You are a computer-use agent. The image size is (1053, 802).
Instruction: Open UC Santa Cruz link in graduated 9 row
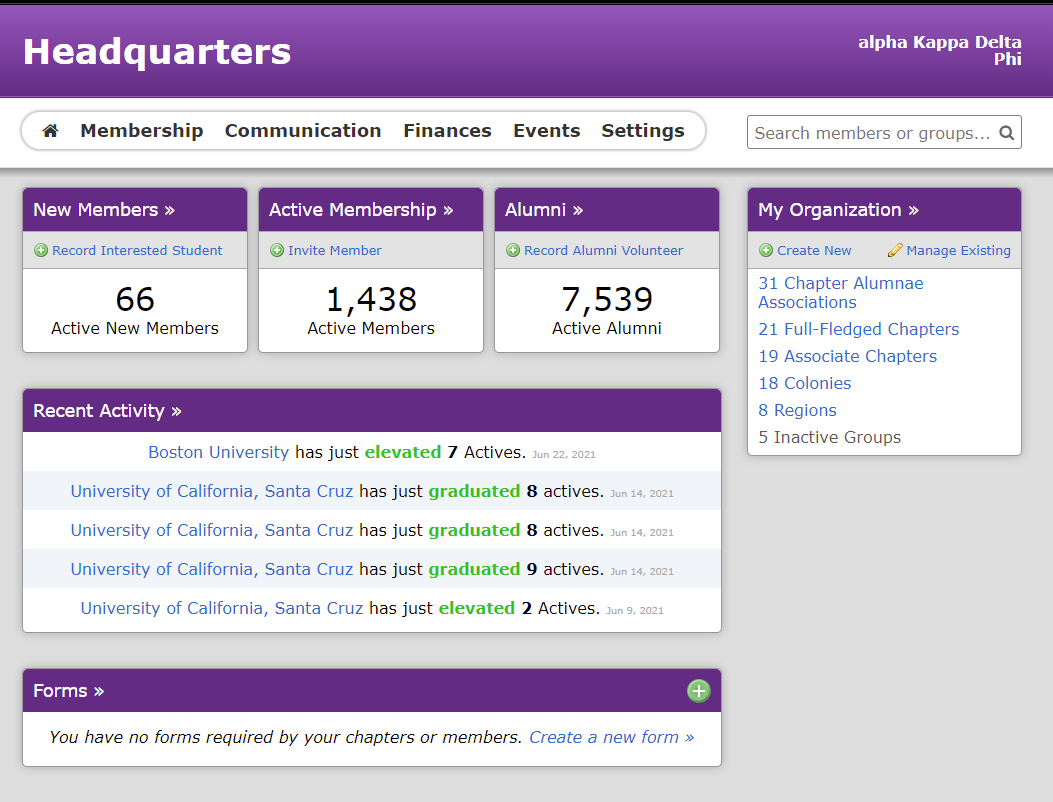pos(212,570)
